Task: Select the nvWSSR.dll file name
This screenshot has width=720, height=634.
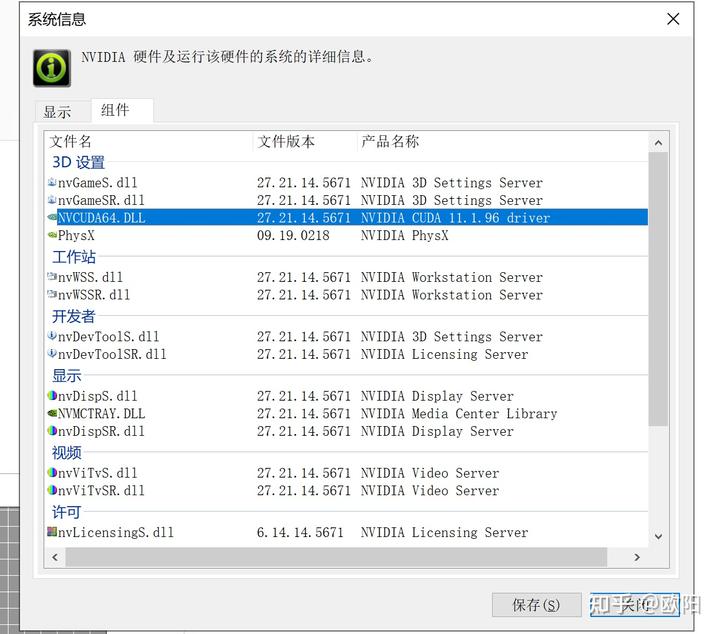Action: 94,295
